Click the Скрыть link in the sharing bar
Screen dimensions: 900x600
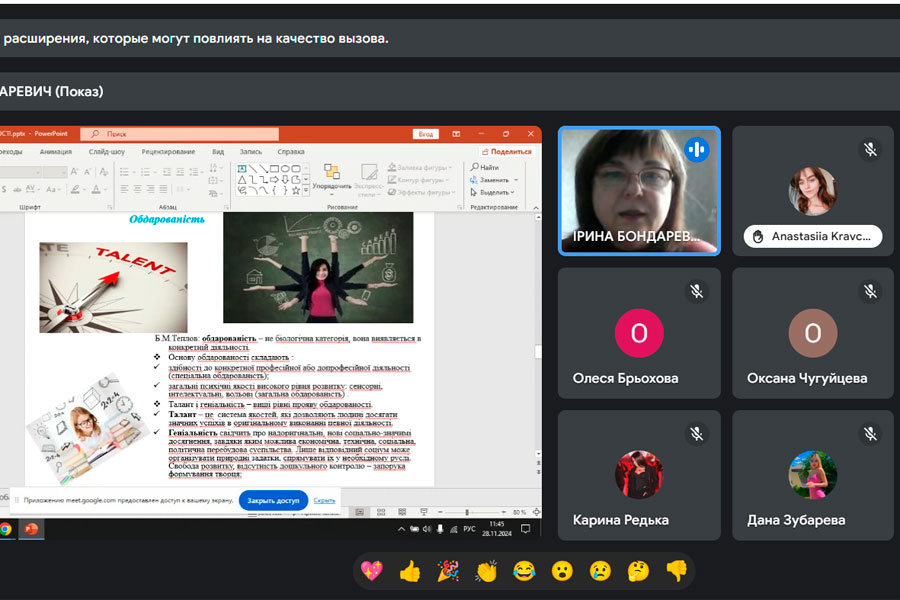[324, 501]
